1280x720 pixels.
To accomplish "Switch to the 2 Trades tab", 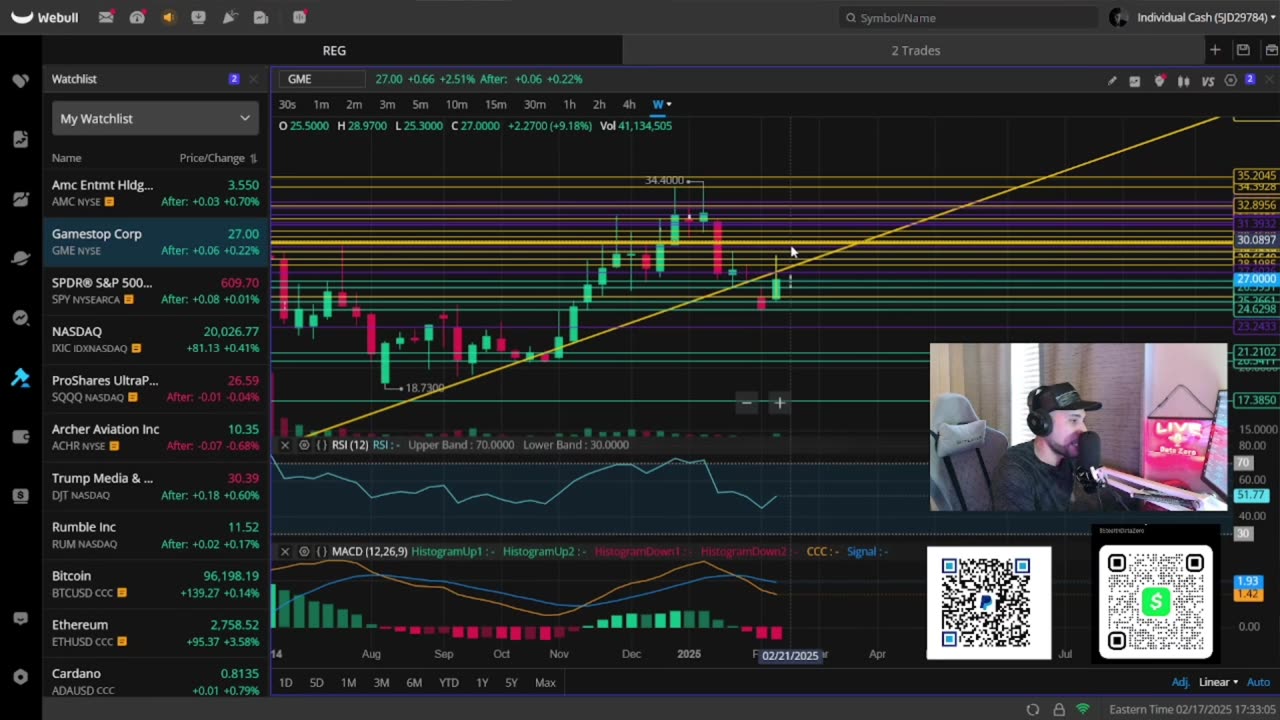I will [x=916, y=50].
